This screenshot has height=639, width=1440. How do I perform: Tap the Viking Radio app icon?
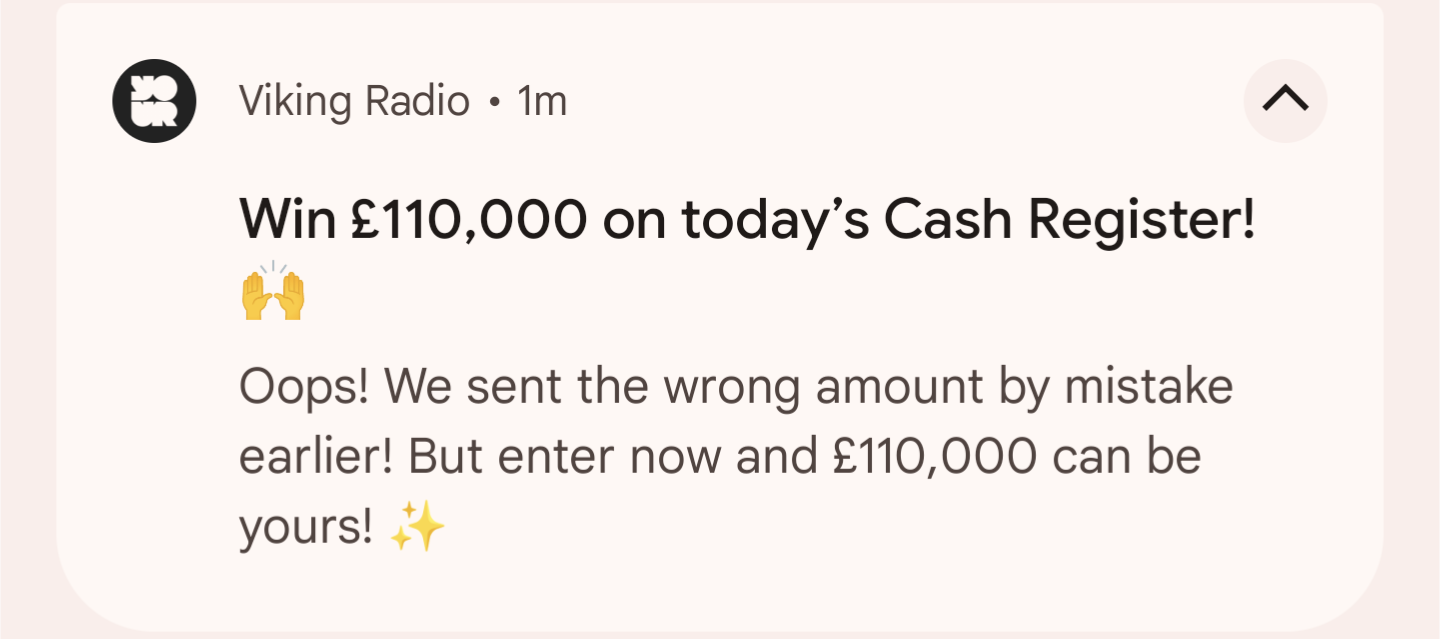pyautogui.click(x=154, y=101)
